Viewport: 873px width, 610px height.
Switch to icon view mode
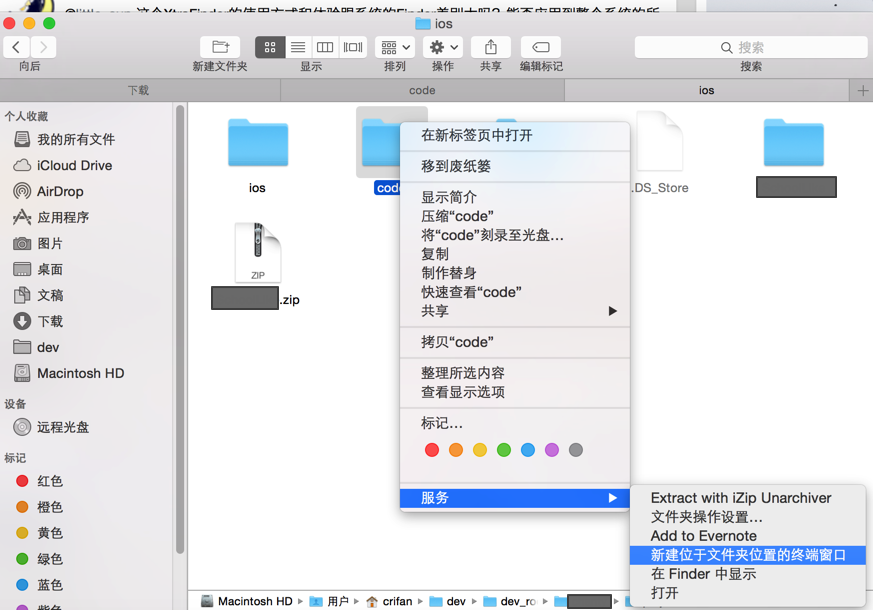[x=270, y=47]
